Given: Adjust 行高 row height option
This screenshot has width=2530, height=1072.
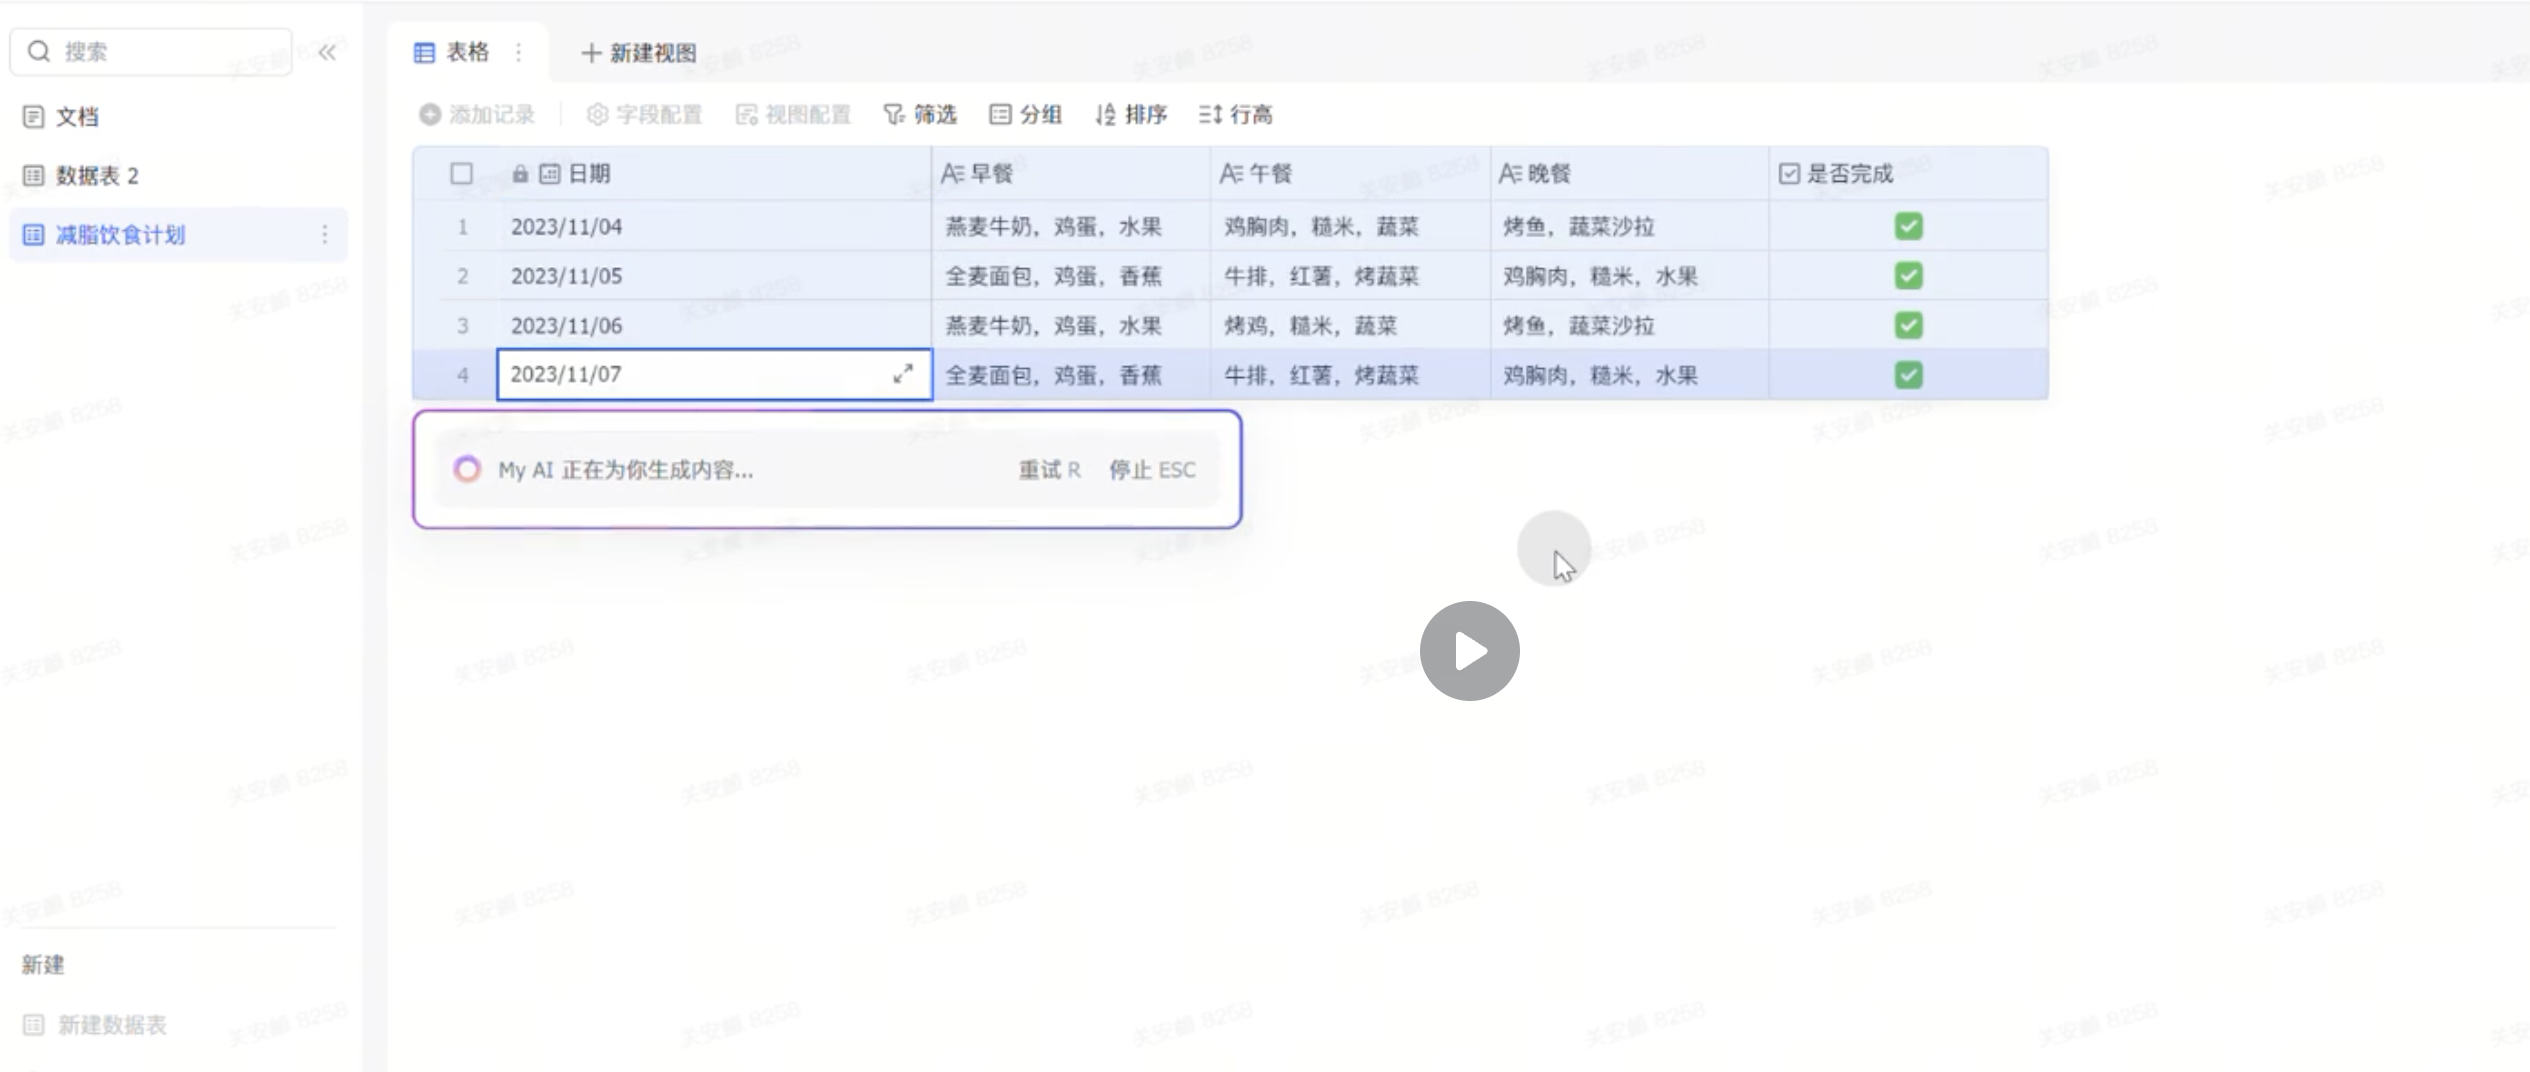Looking at the screenshot, I should point(1236,114).
